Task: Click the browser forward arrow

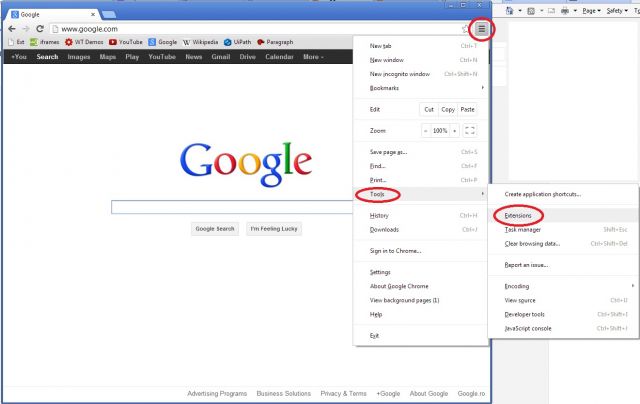Action: (x=25, y=29)
